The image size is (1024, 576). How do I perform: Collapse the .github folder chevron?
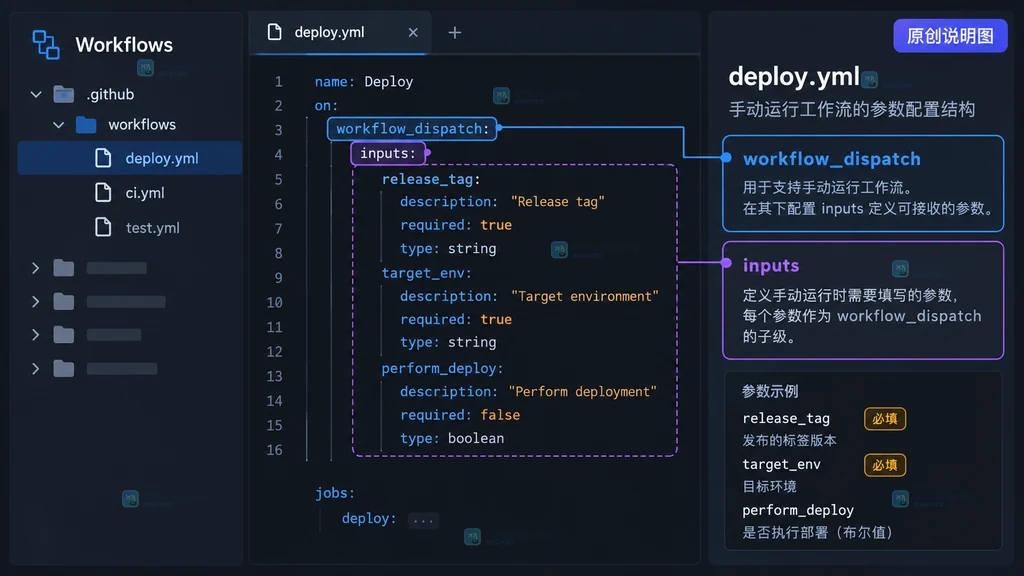click(36, 95)
